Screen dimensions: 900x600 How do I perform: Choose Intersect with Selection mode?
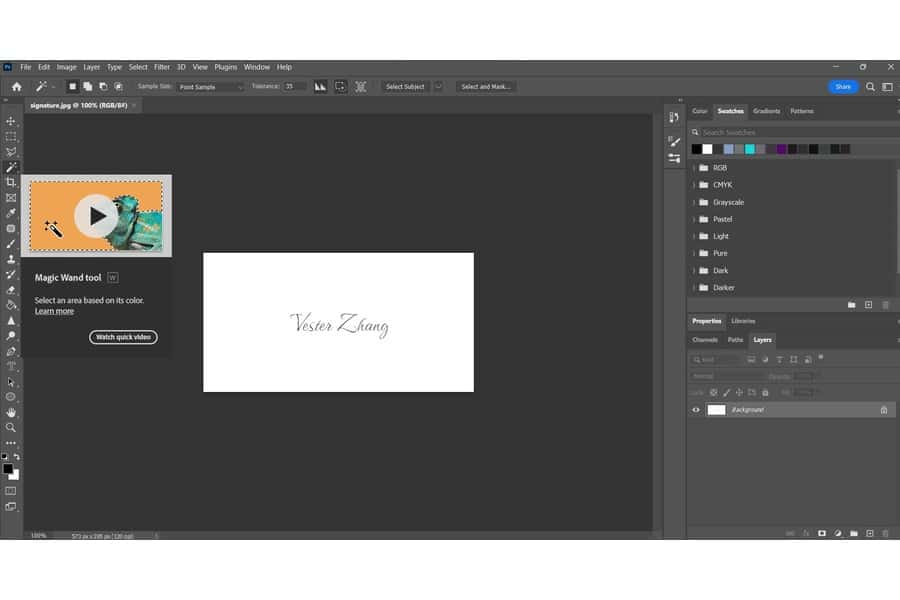119,87
